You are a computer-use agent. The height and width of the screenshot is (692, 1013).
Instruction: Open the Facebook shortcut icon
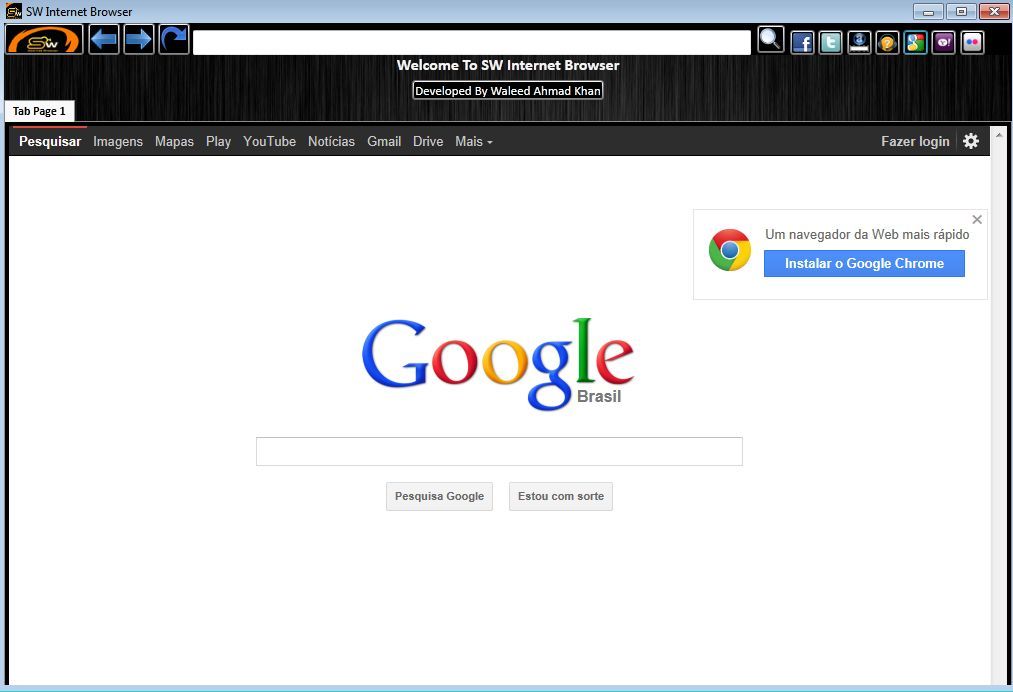coord(802,43)
